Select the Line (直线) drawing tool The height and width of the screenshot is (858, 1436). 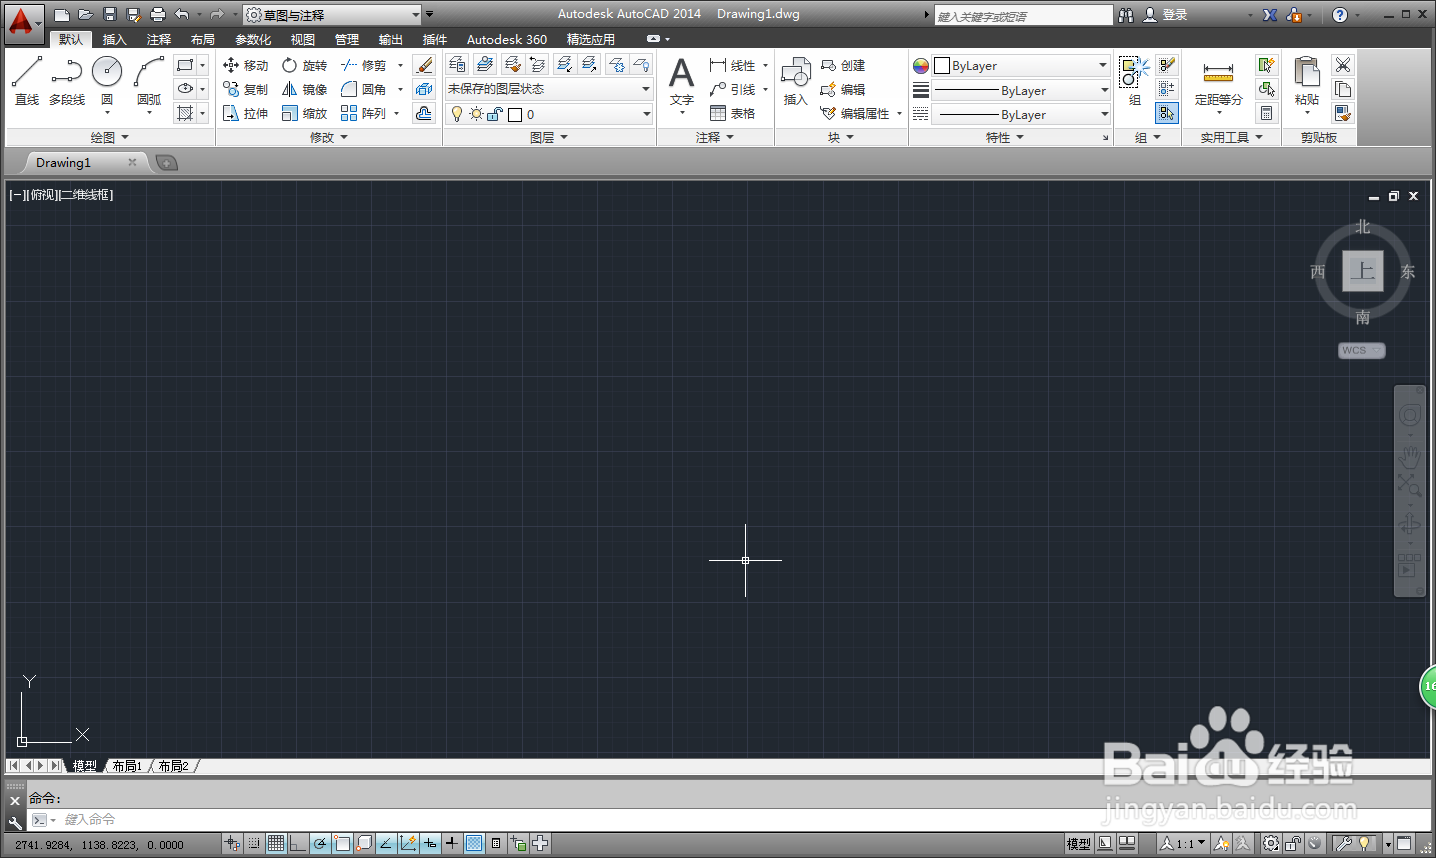click(x=27, y=81)
